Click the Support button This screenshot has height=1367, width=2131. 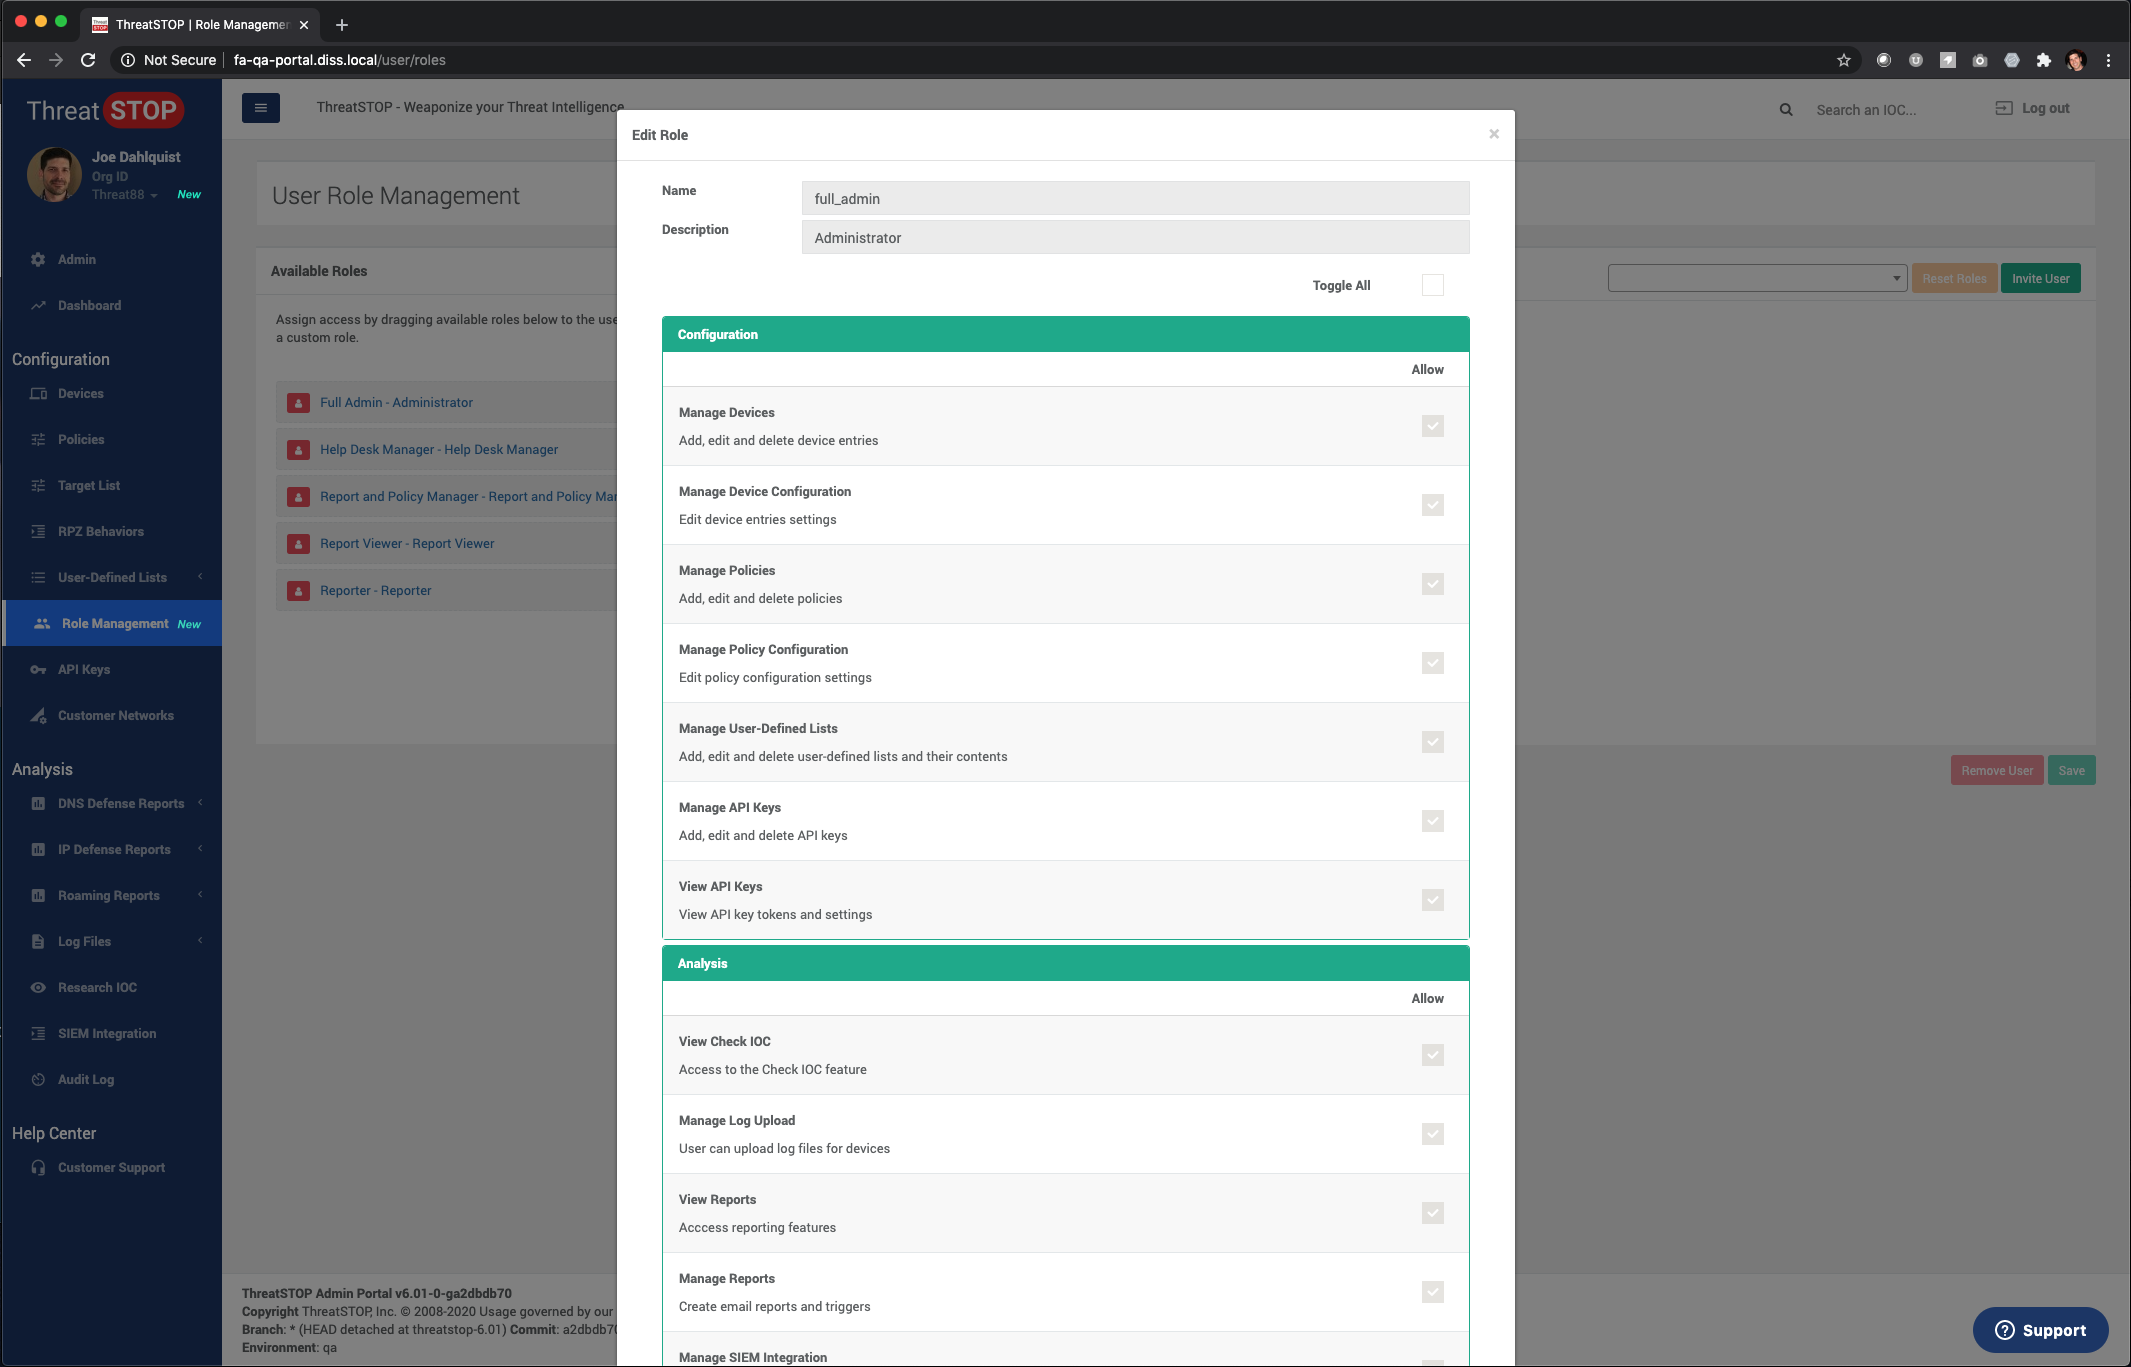2040,1330
